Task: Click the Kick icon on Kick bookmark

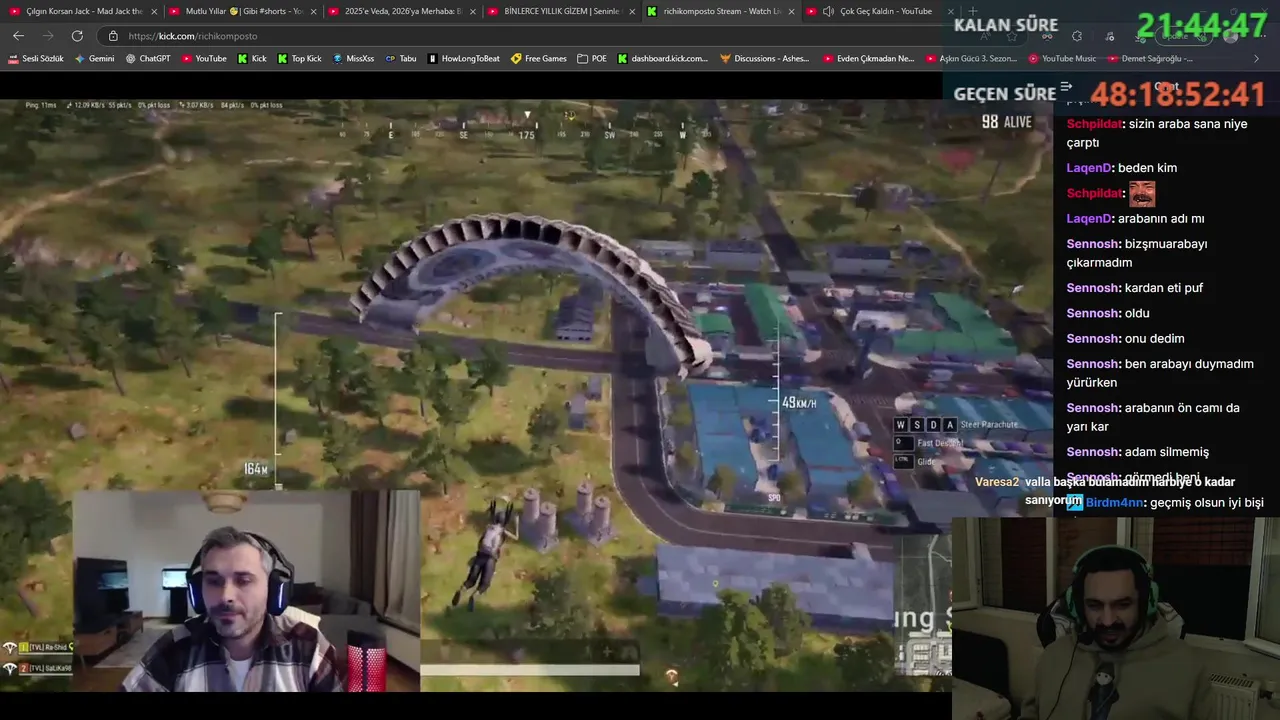Action: point(242,59)
